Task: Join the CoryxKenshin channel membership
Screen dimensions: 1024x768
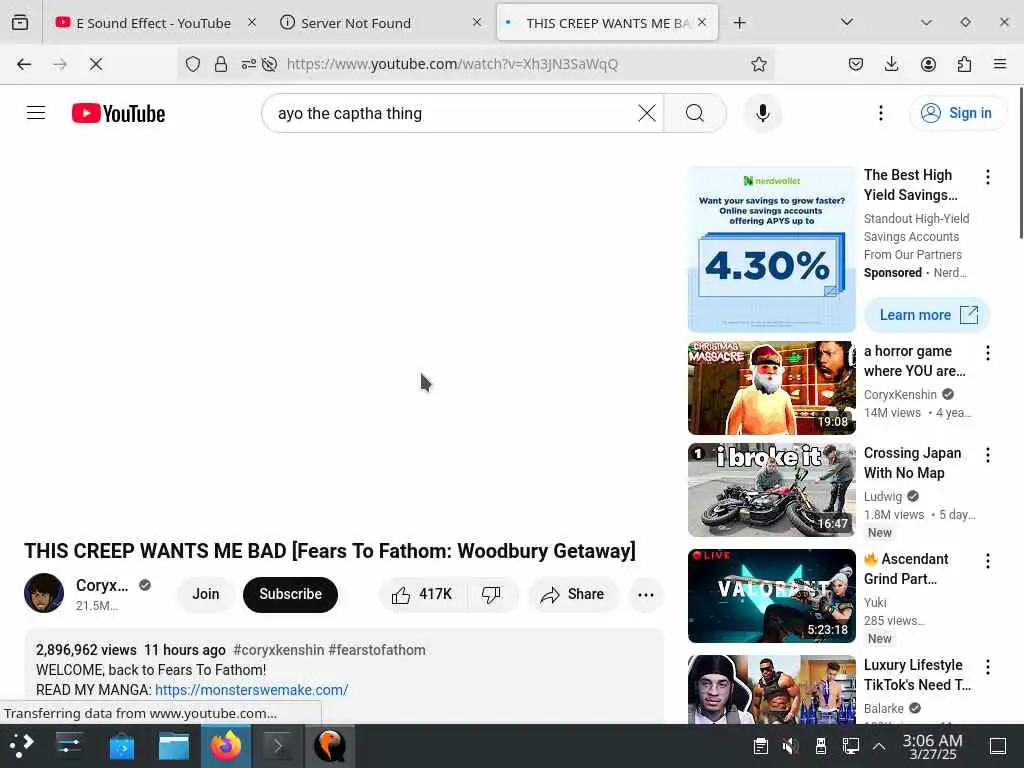Action: (206, 594)
